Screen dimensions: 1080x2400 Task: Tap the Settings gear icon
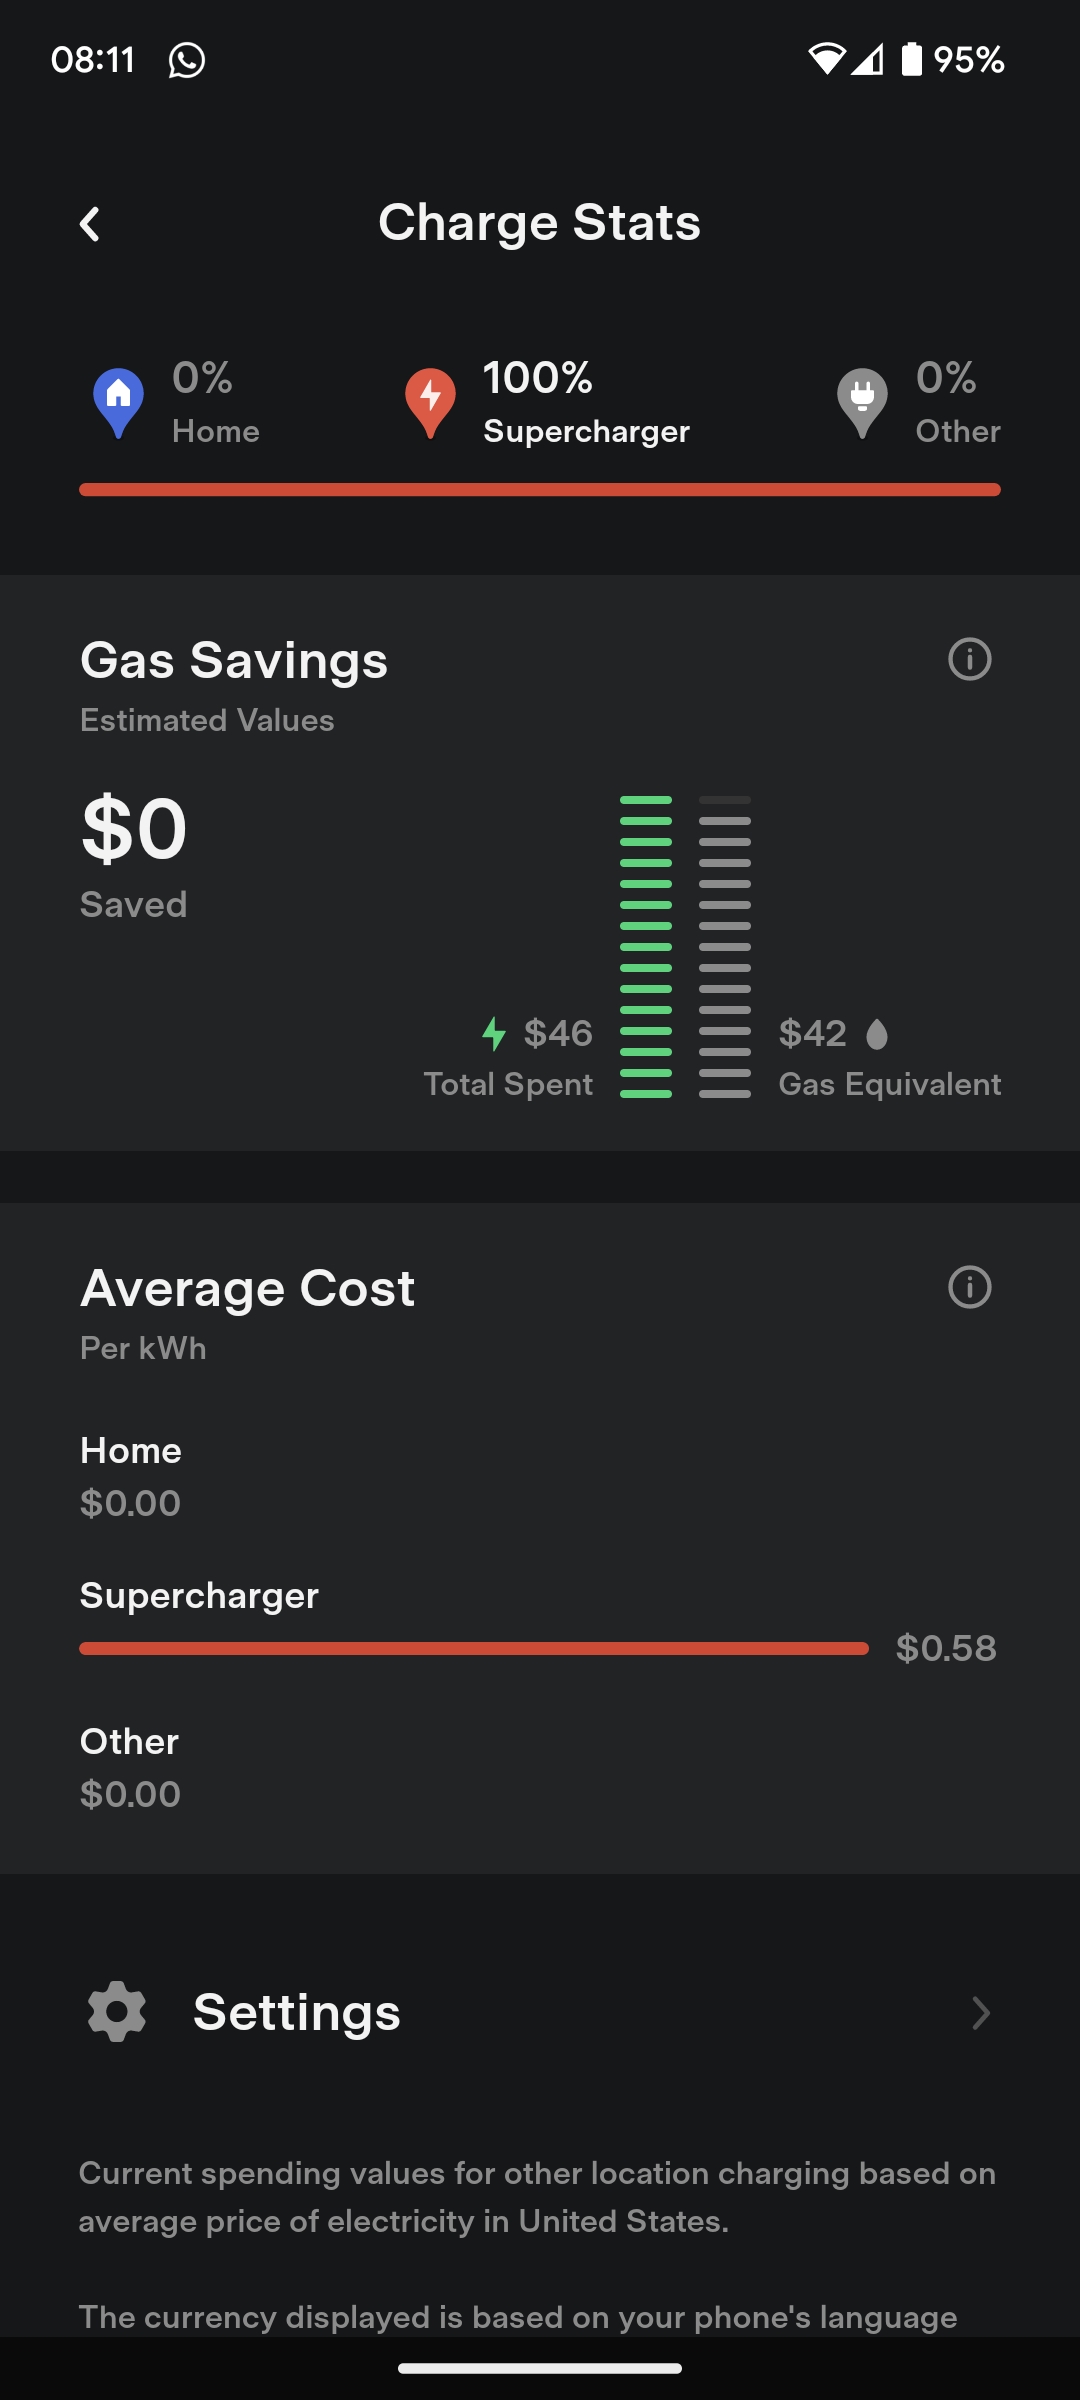coord(117,2012)
